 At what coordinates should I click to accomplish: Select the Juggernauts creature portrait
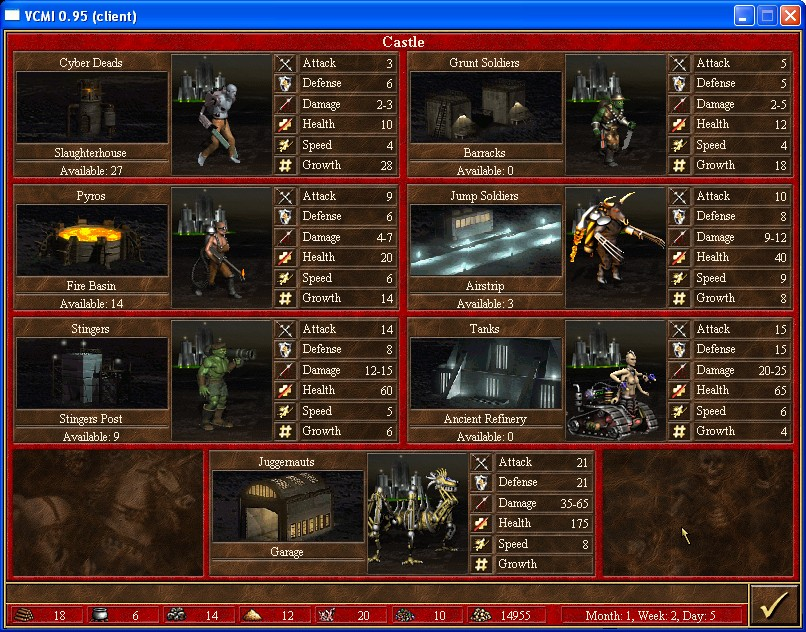pyautogui.click(x=417, y=513)
